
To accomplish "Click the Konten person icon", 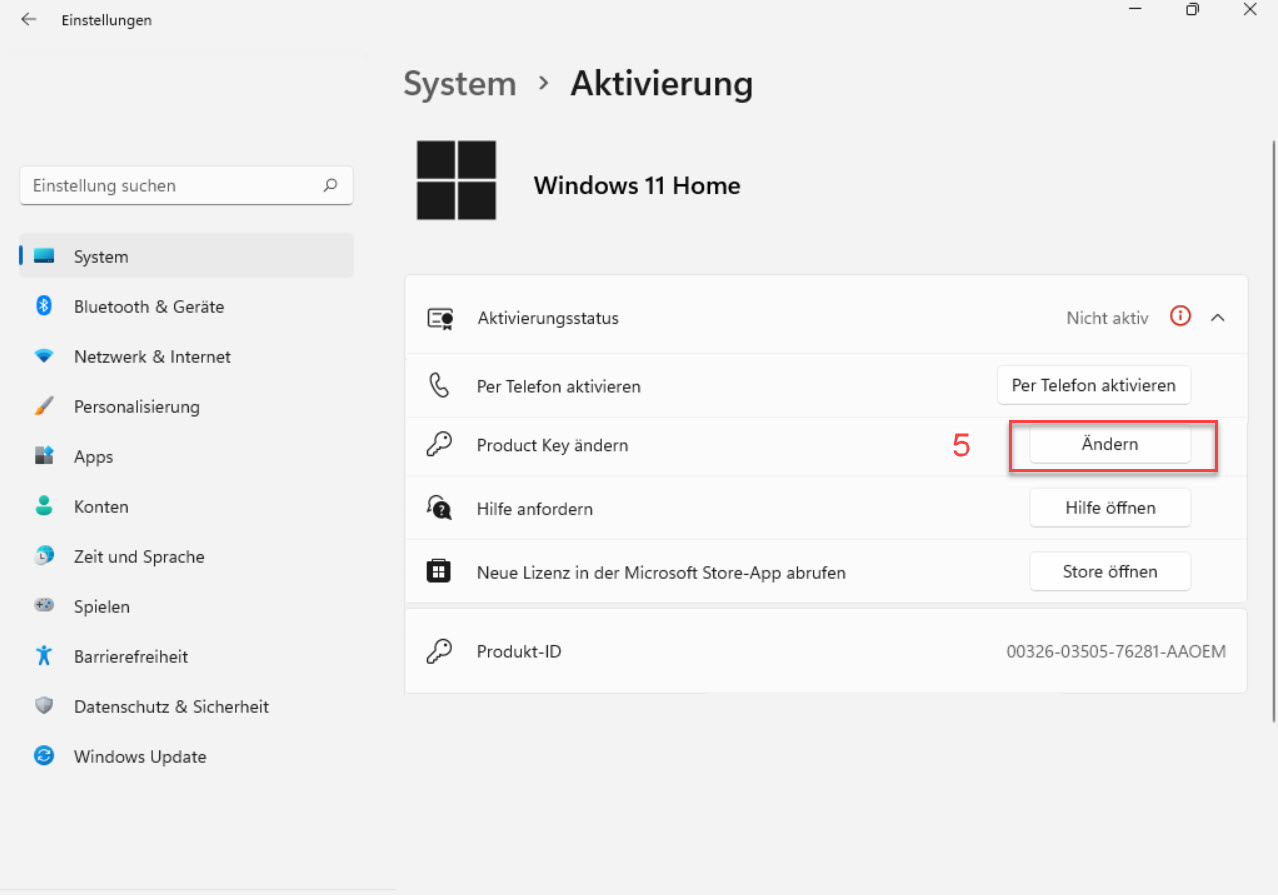I will tap(44, 506).
